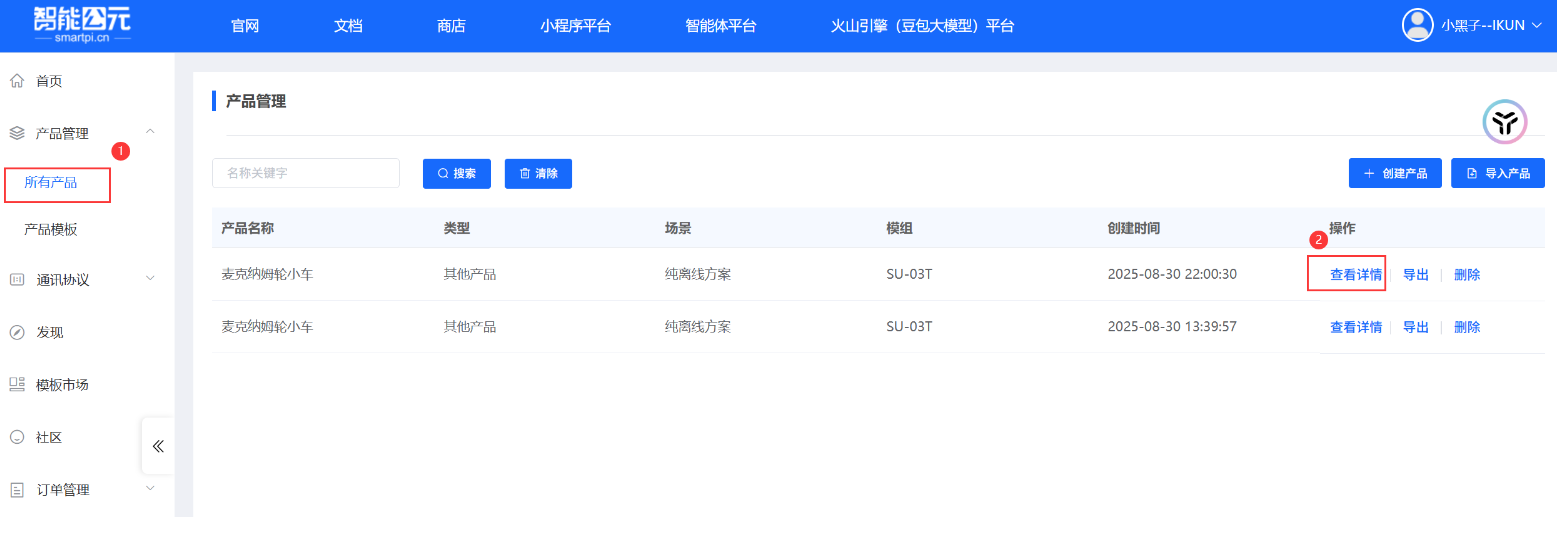Delete the product created 13:39:57
The image size is (1557, 545).
[1467, 327]
